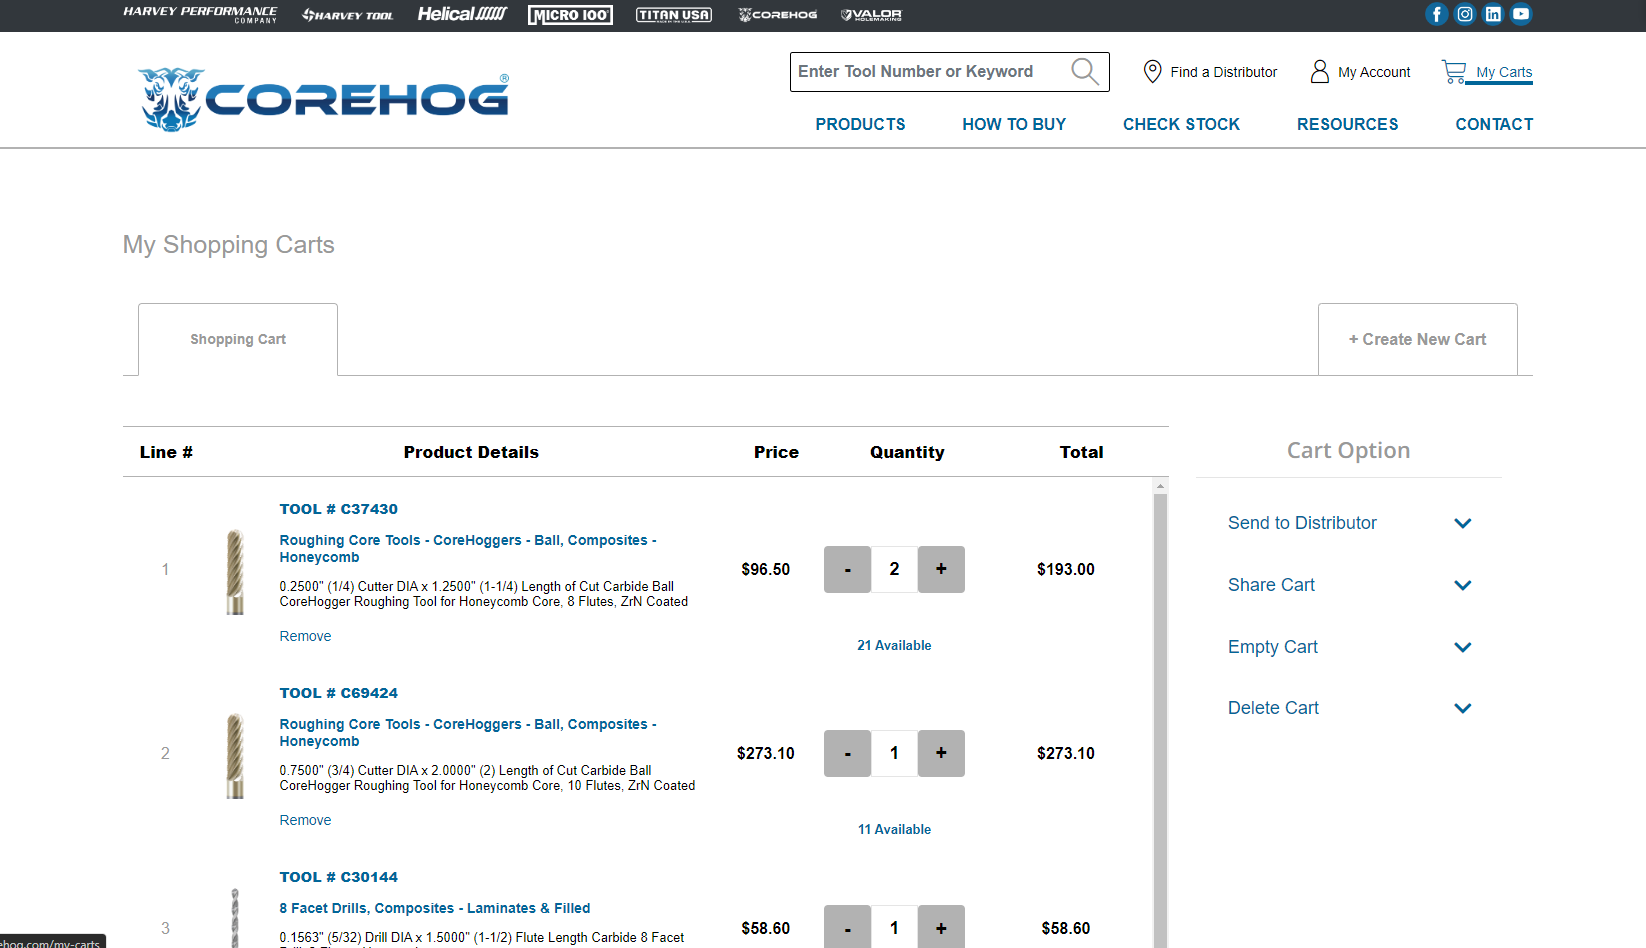1646x948 pixels.
Task: Visit CoreHog's LinkedIn profile
Action: tap(1493, 14)
